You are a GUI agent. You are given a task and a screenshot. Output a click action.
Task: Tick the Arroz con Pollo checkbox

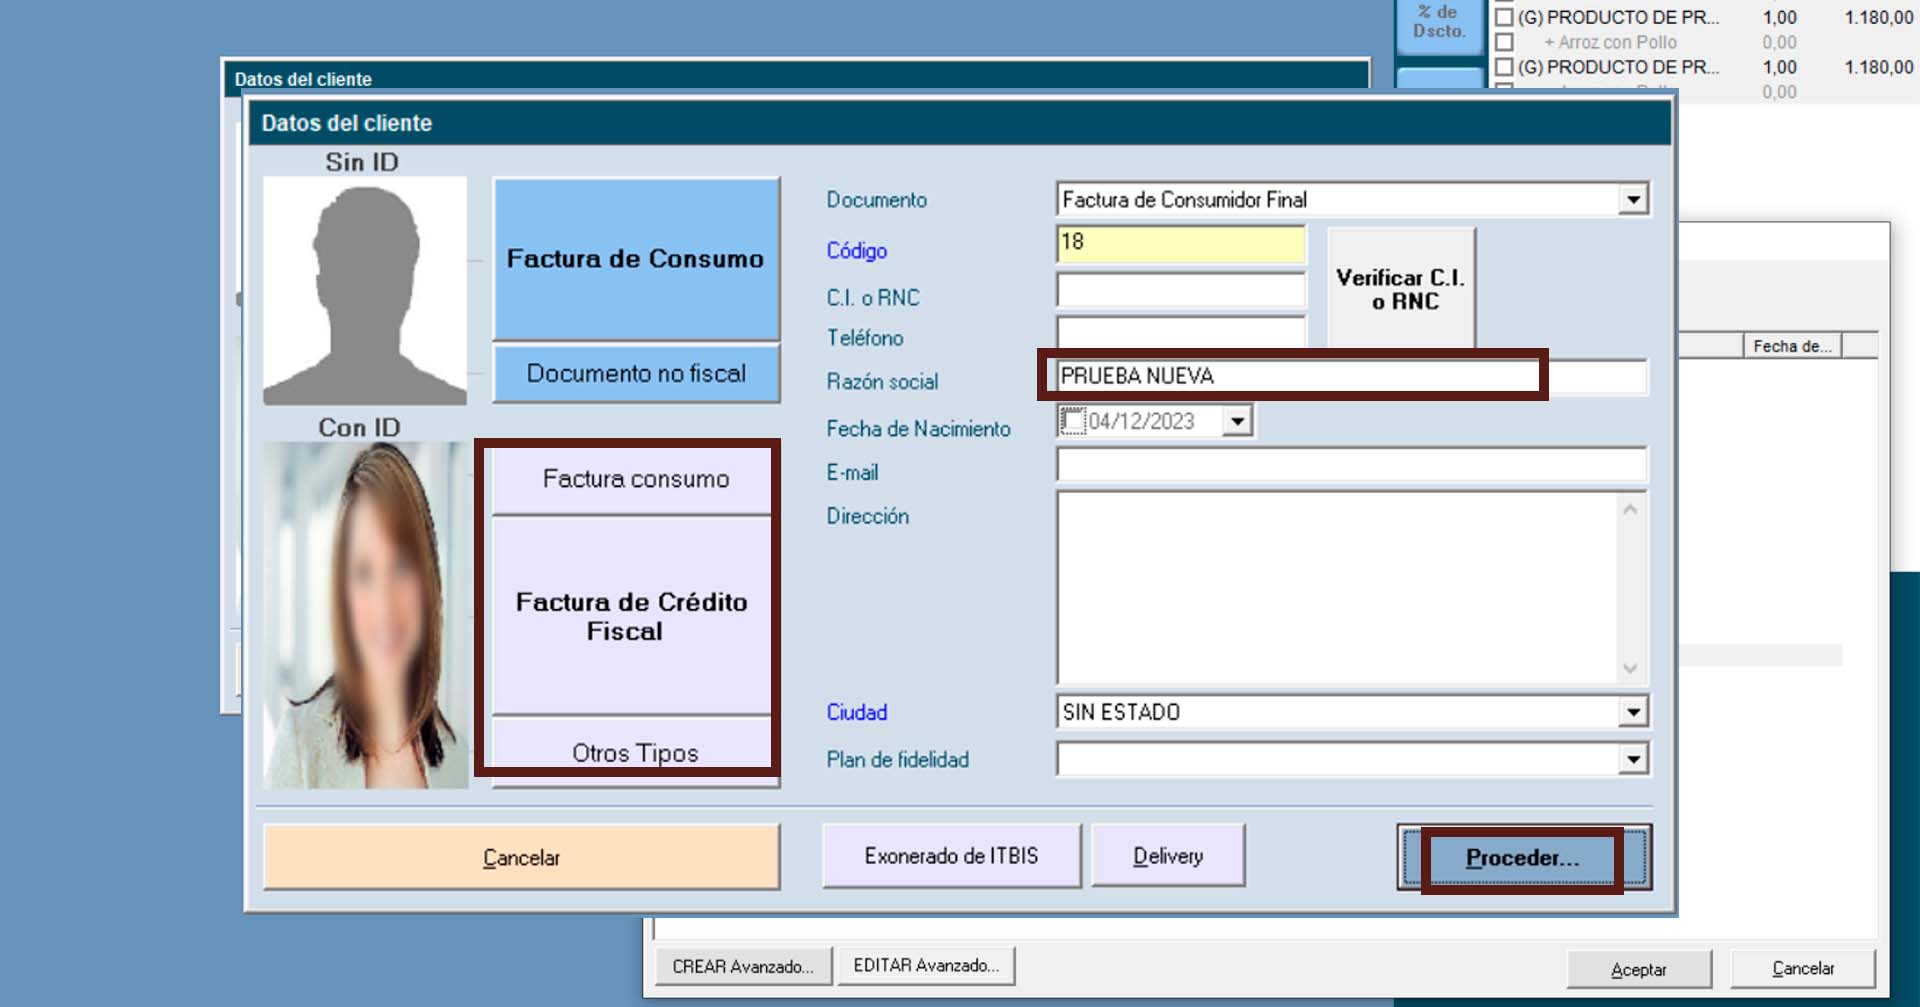pos(1504,42)
